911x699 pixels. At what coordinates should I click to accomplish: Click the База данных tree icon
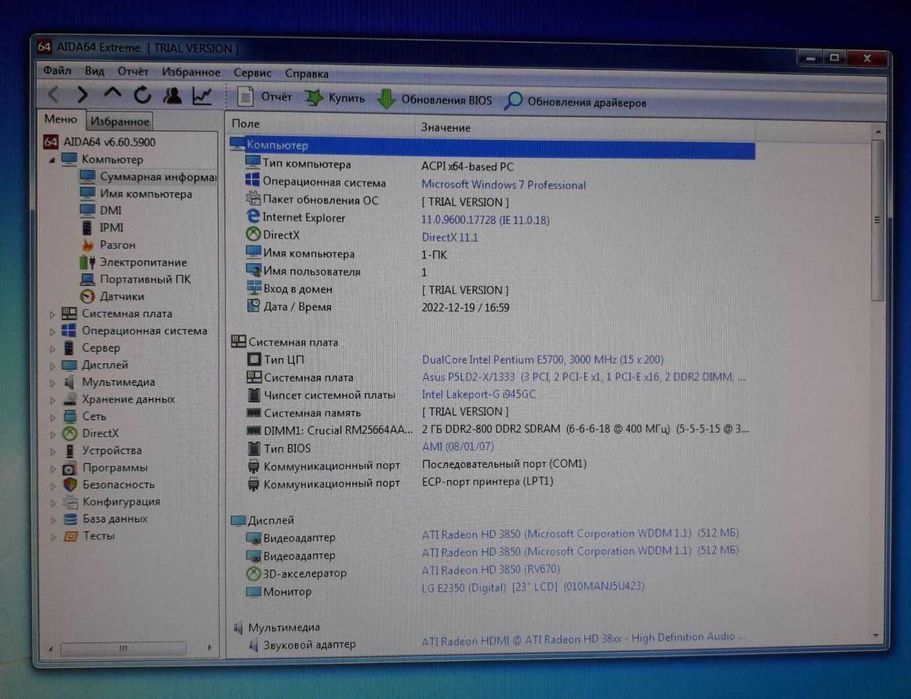coord(70,519)
